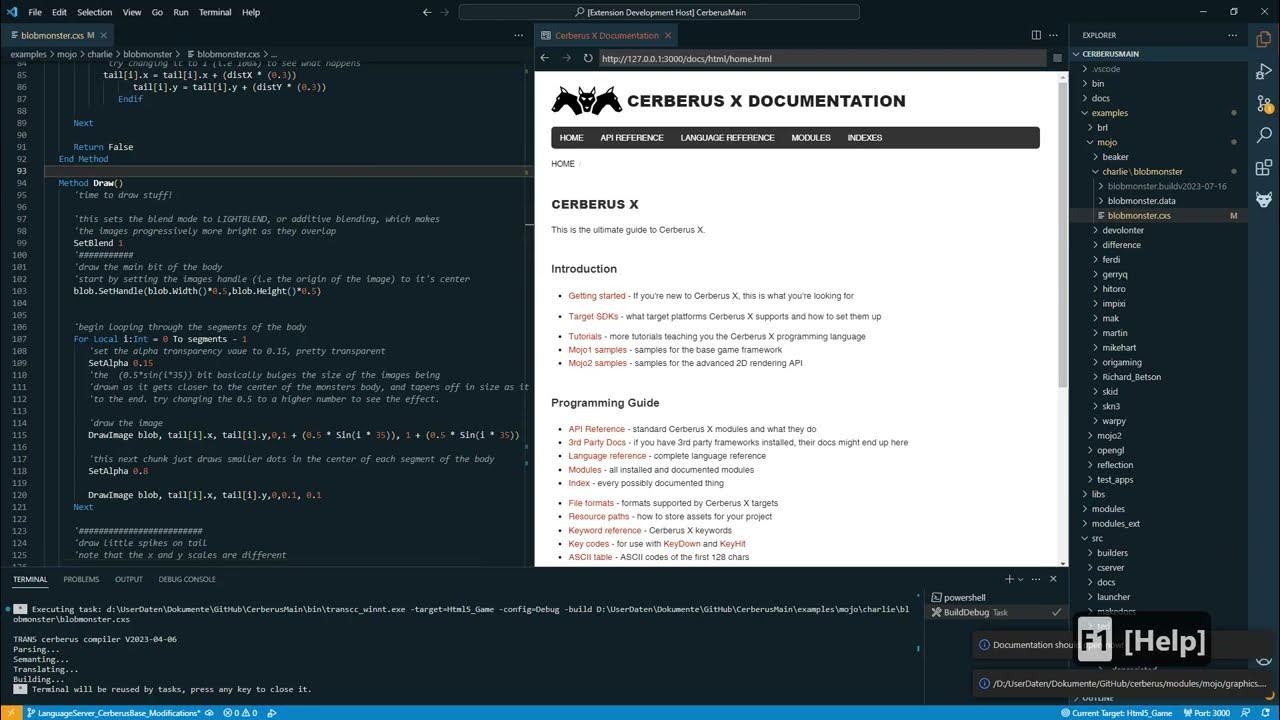Click API REFERENCE in documentation navbar
Viewport: 1280px width, 720px height.
tap(631, 138)
